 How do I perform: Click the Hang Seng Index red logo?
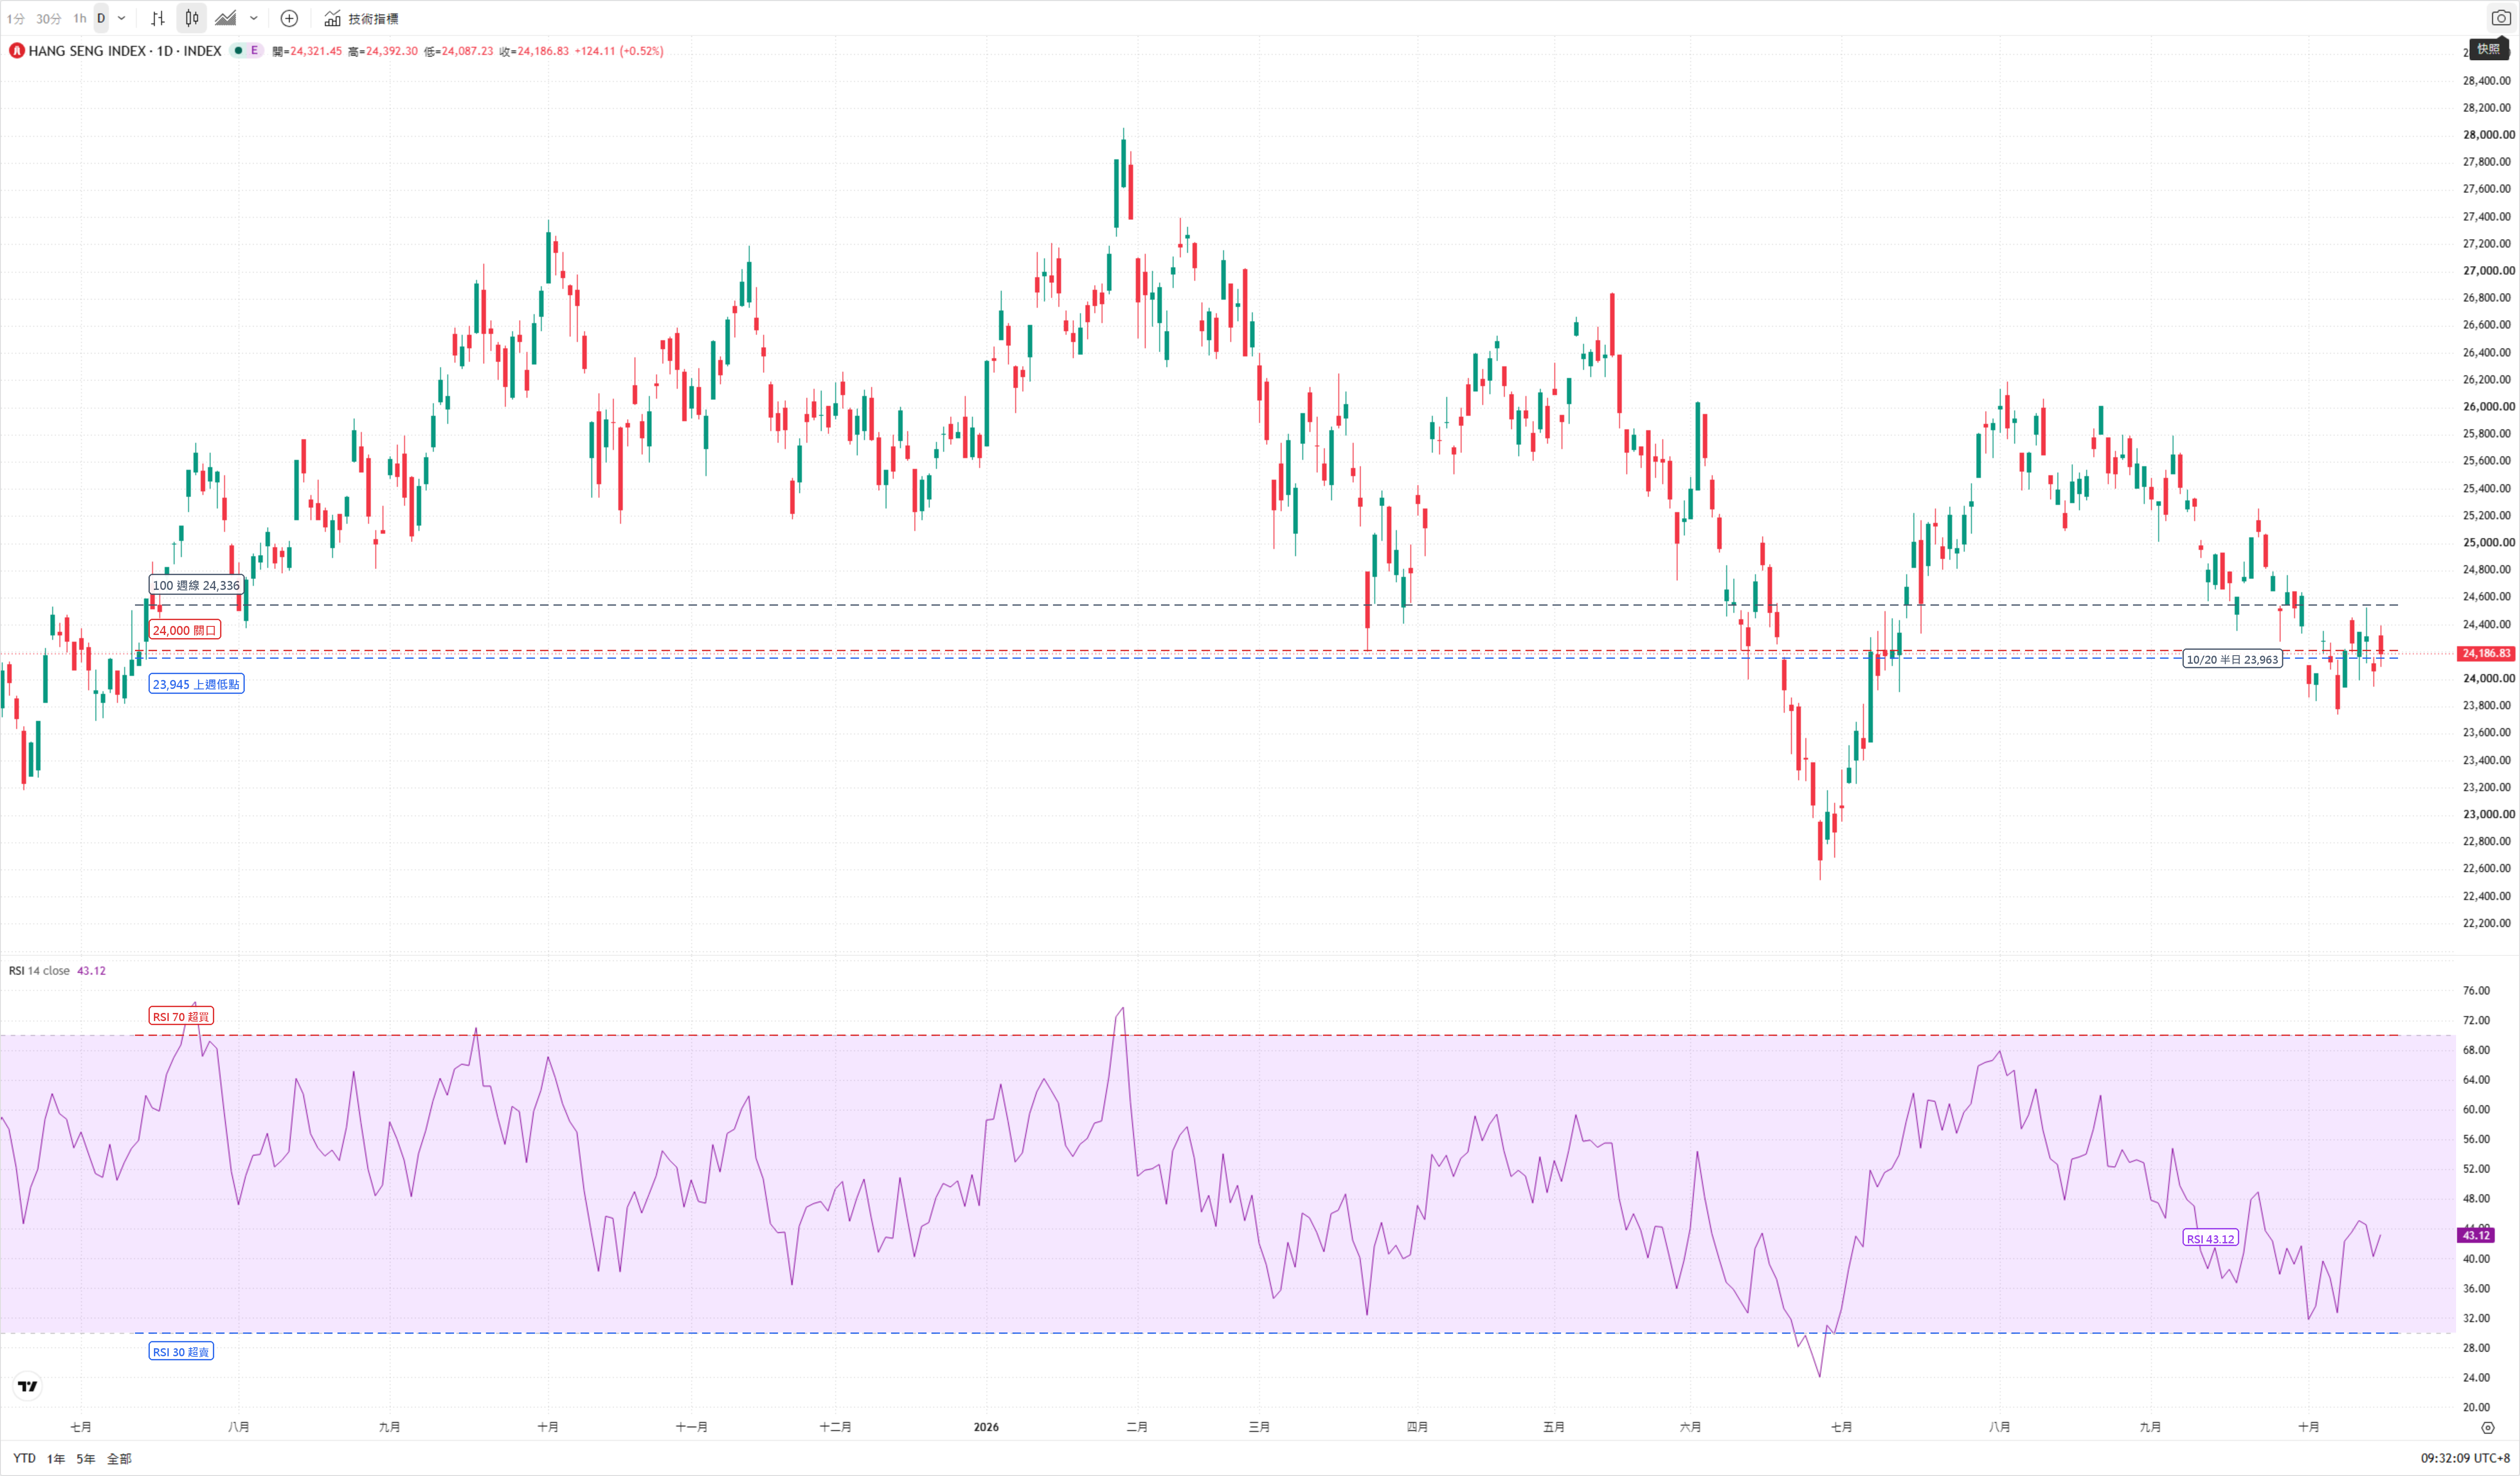click(x=17, y=51)
